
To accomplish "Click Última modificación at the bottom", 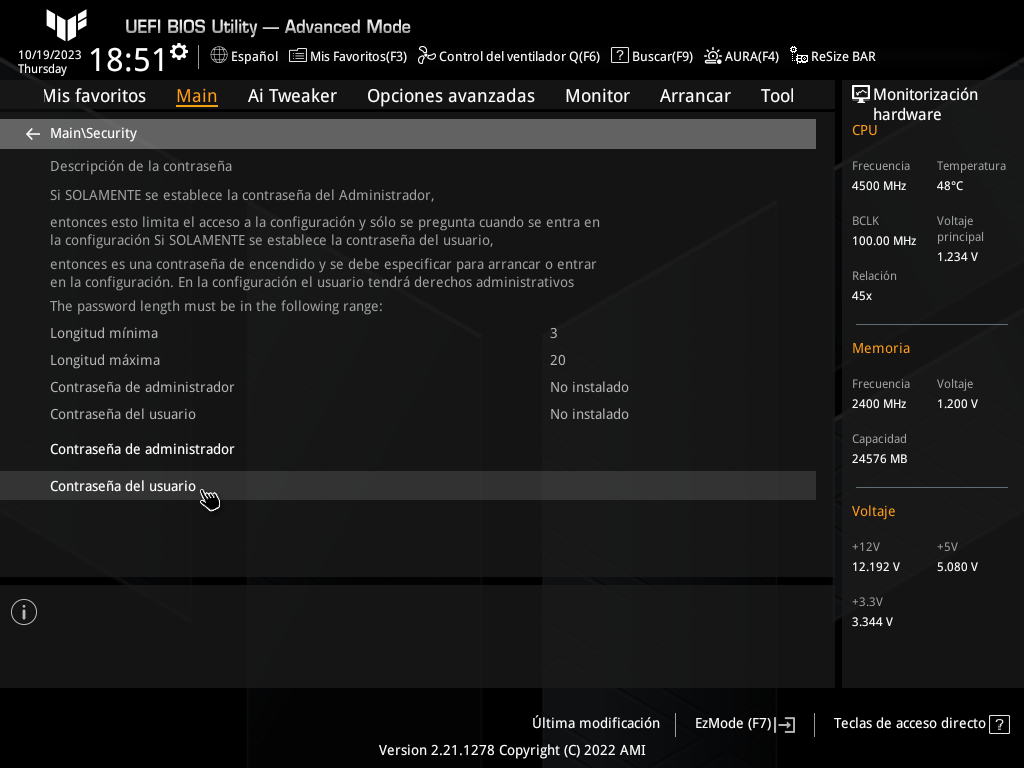I will [x=596, y=723].
